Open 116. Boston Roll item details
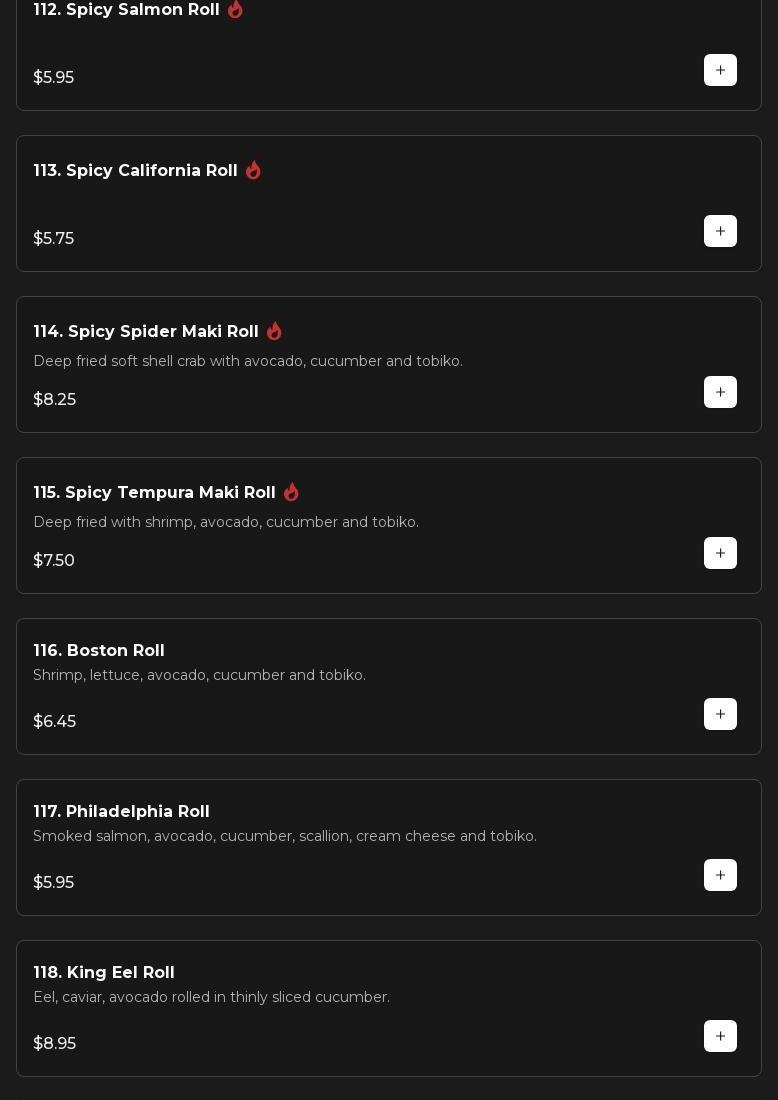The image size is (778, 1100). (x=99, y=651)
